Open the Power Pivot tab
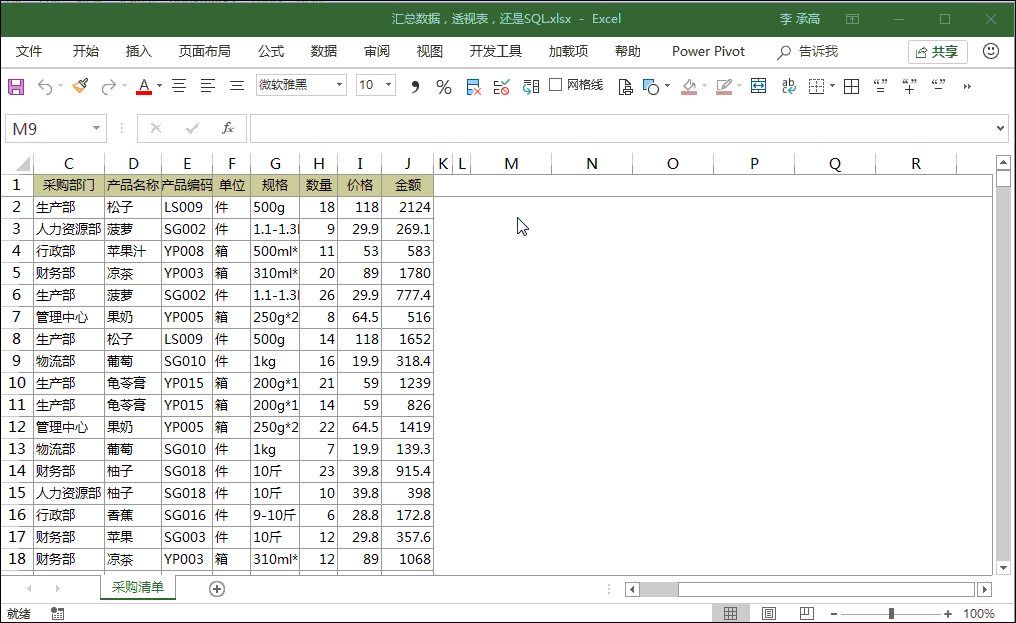The width and height of the screenshot is (1016, 623). (x=708, y=51)
